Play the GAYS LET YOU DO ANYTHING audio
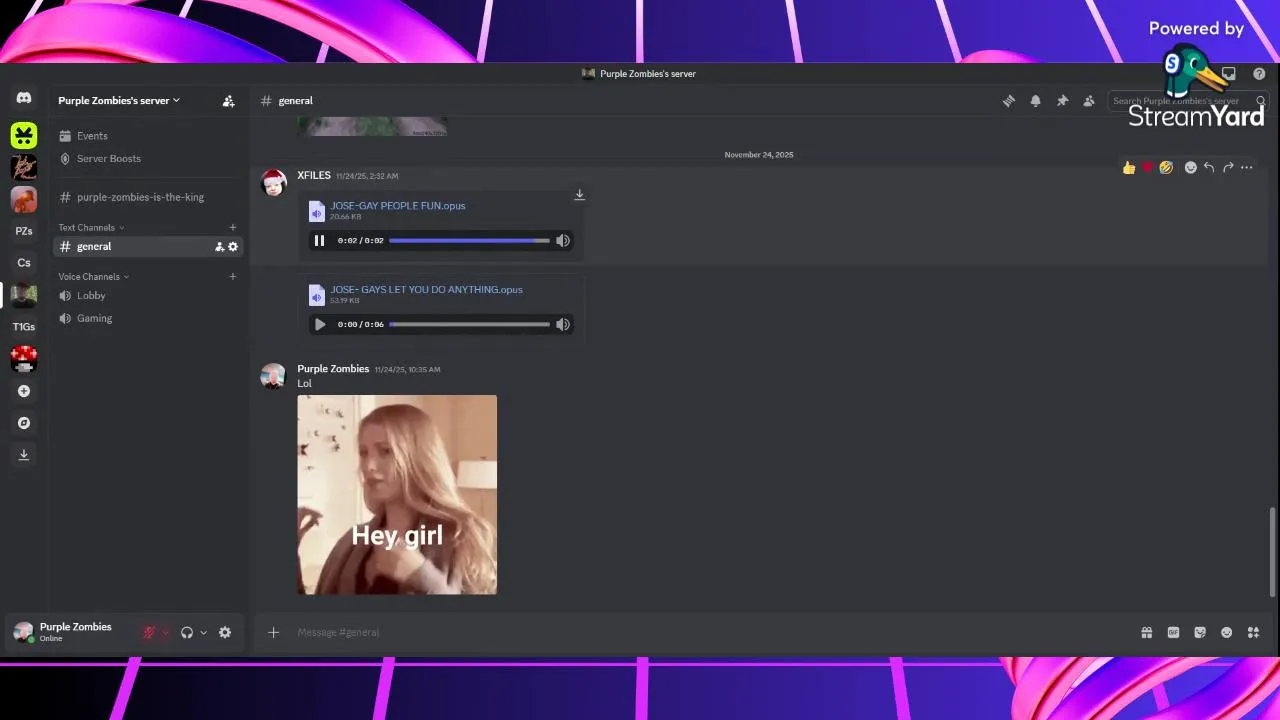The width and height of the screenshot is (1280, 720). pyautogui.click(x=319, y=325)
